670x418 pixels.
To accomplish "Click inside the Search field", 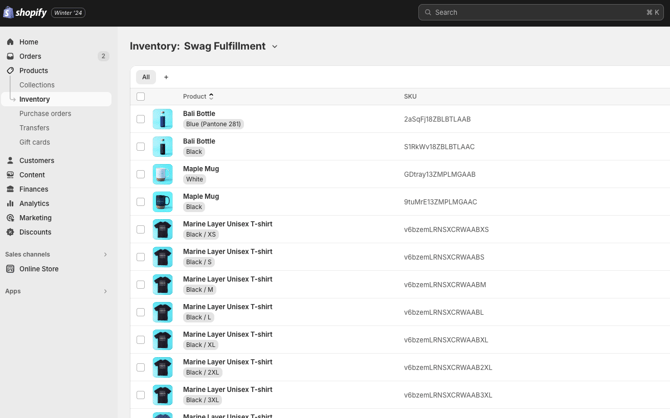I will click(x=541, y=12).
